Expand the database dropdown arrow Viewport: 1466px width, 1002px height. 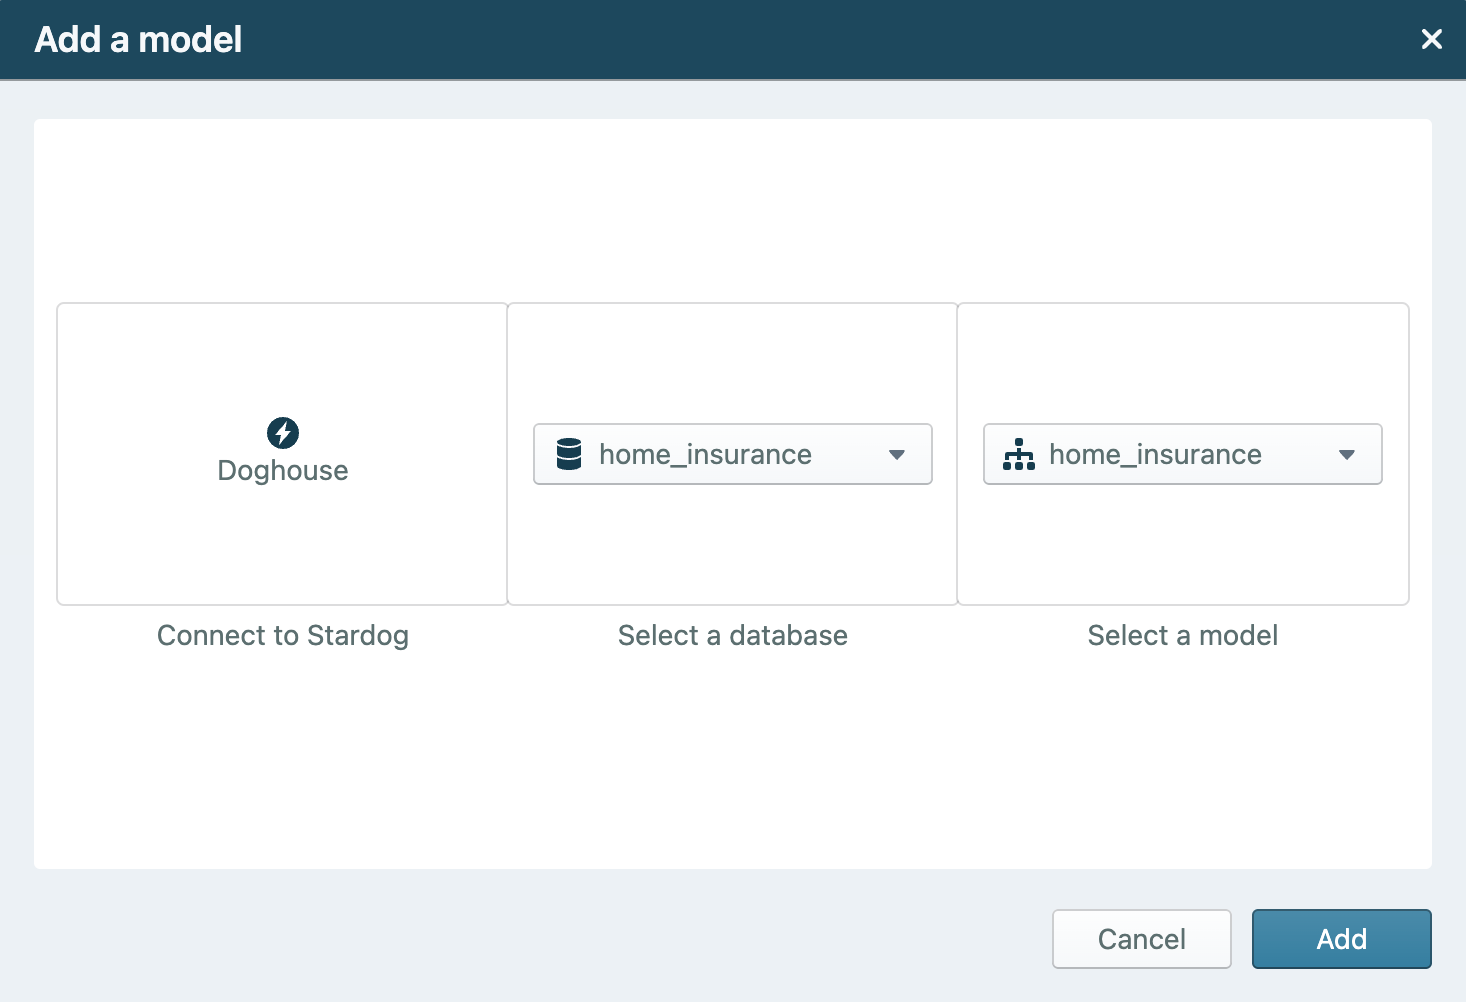[896, 455]
